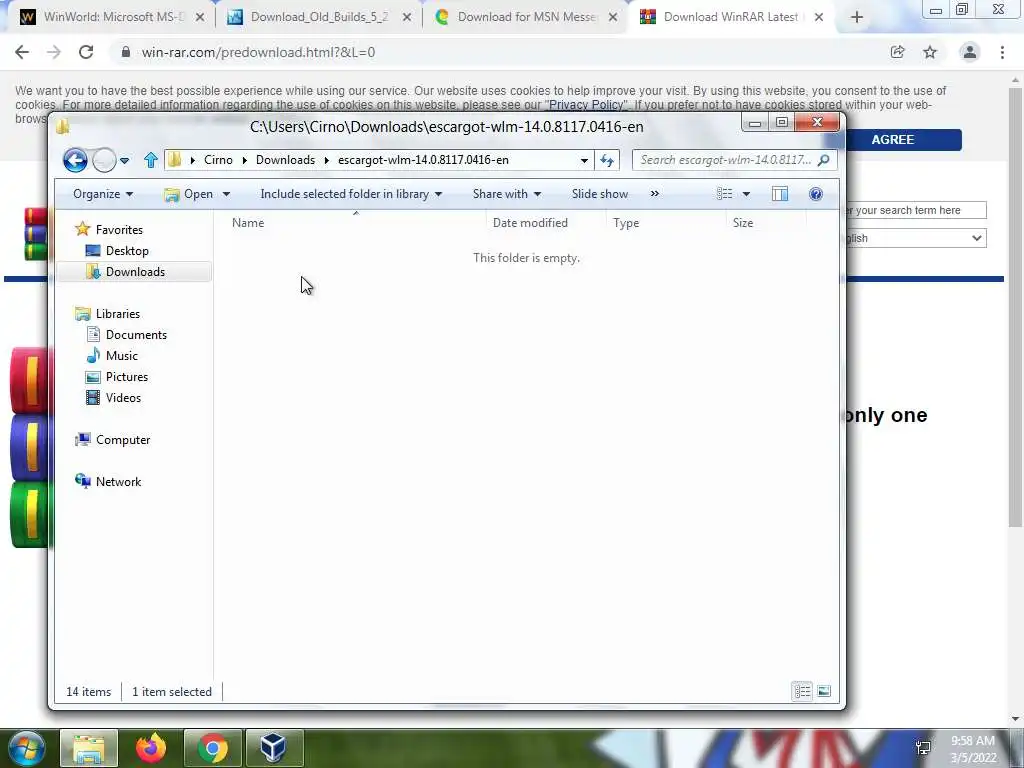Click Chrome's back arrow

tap(22, 52)
